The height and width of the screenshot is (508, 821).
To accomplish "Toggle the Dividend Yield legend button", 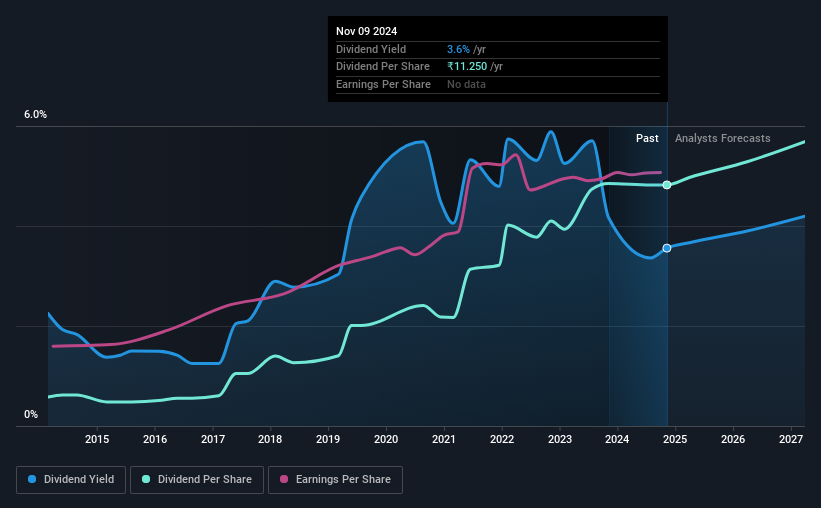I will pyautogui.click(x=71, y=480).
